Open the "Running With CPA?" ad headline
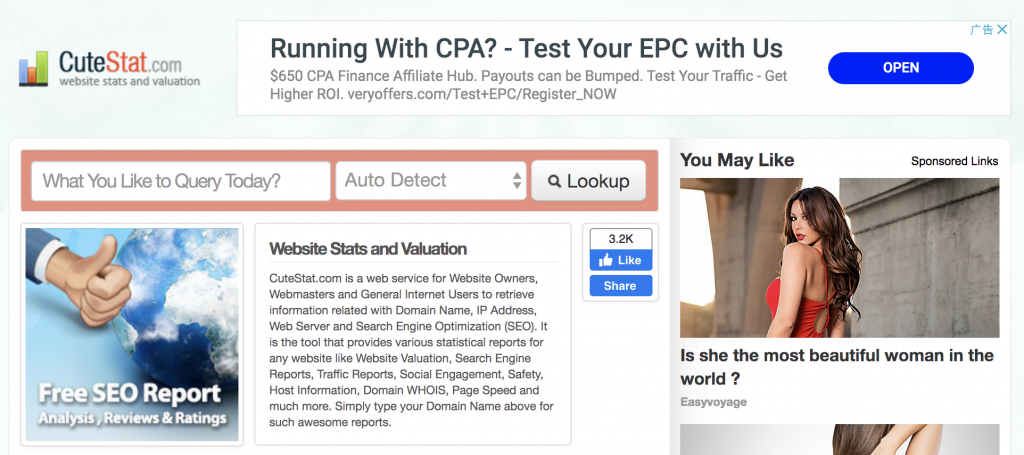This screenshot has width=1024, height=455. click(x=526, y=48)
